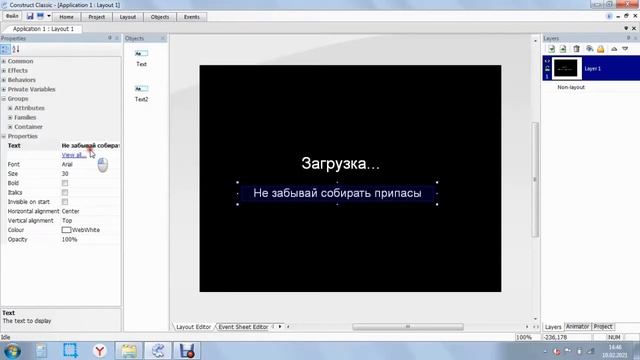640x360 pixels.
Task: Expand the Families subgroup
Action: click(x=10, y=118)
